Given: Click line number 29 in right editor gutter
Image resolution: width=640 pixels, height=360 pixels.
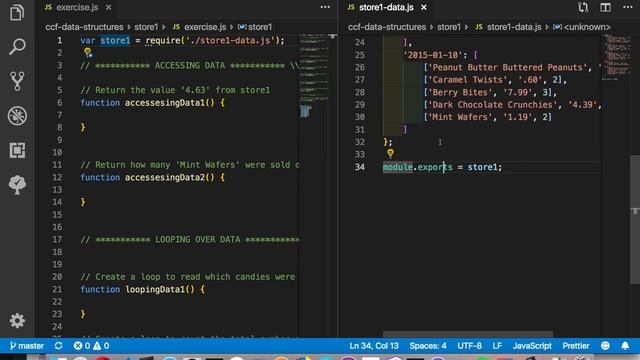Looking at the screenshot, I should coord(360,104).
